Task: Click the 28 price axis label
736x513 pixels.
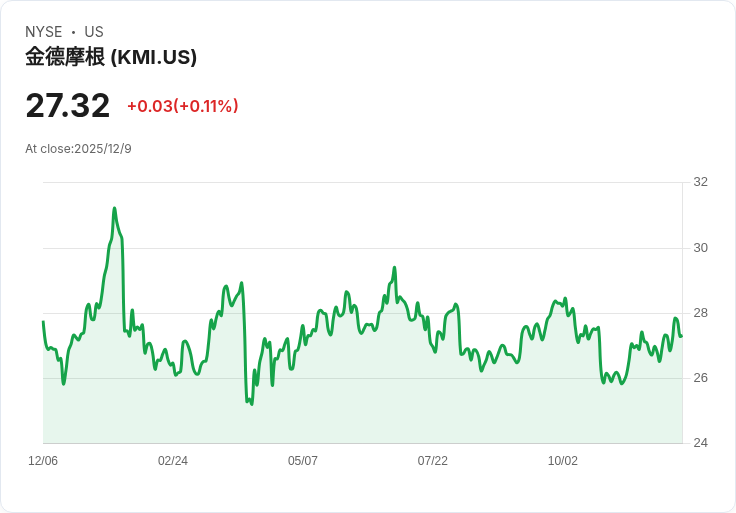Action: (x=700, y=313)
